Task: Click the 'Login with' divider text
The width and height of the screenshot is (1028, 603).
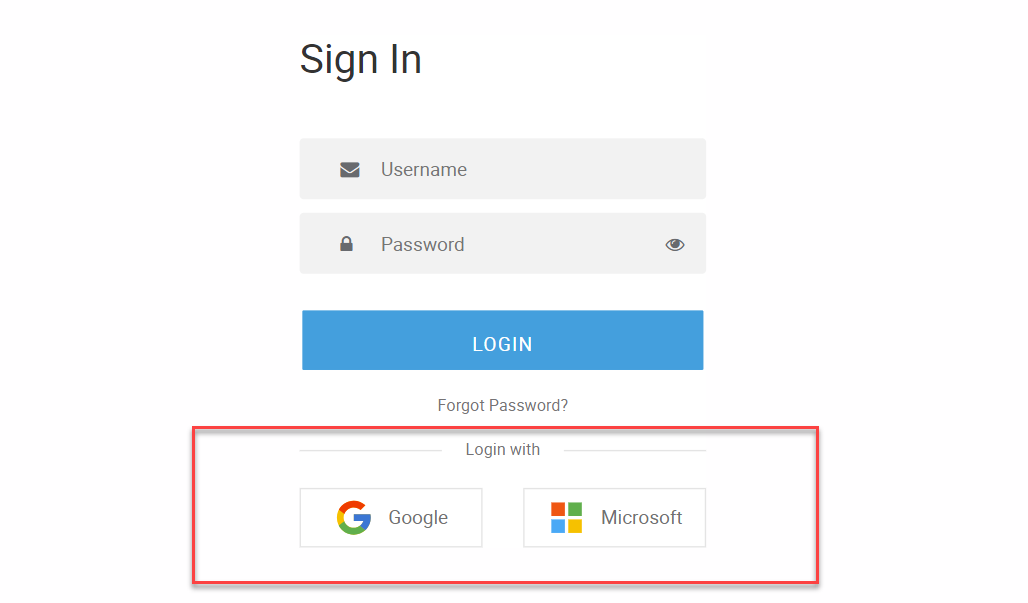Action: pos(503,450)
